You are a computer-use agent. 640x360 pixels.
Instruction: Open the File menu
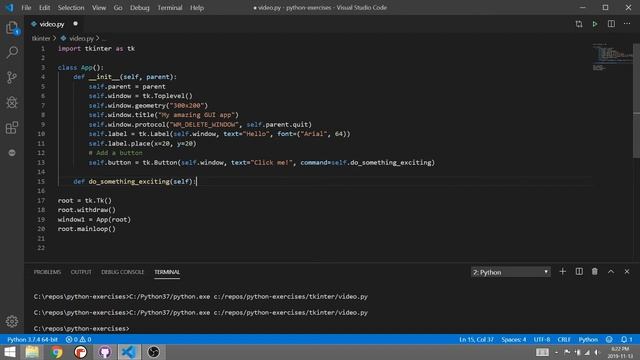coord(26,8)
